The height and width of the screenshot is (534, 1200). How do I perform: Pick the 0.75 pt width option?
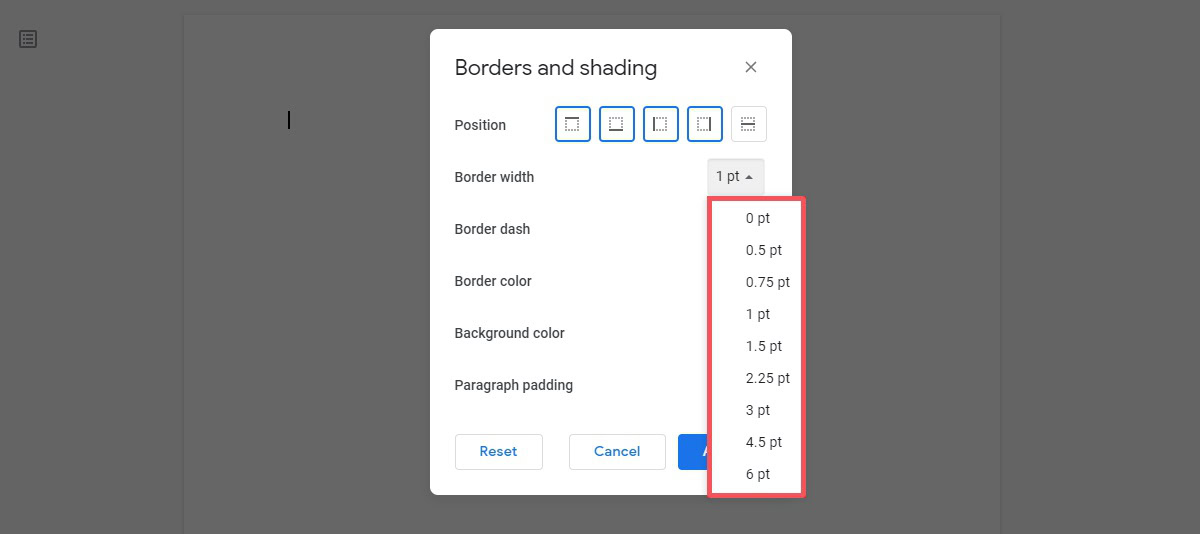coord(767,282)
